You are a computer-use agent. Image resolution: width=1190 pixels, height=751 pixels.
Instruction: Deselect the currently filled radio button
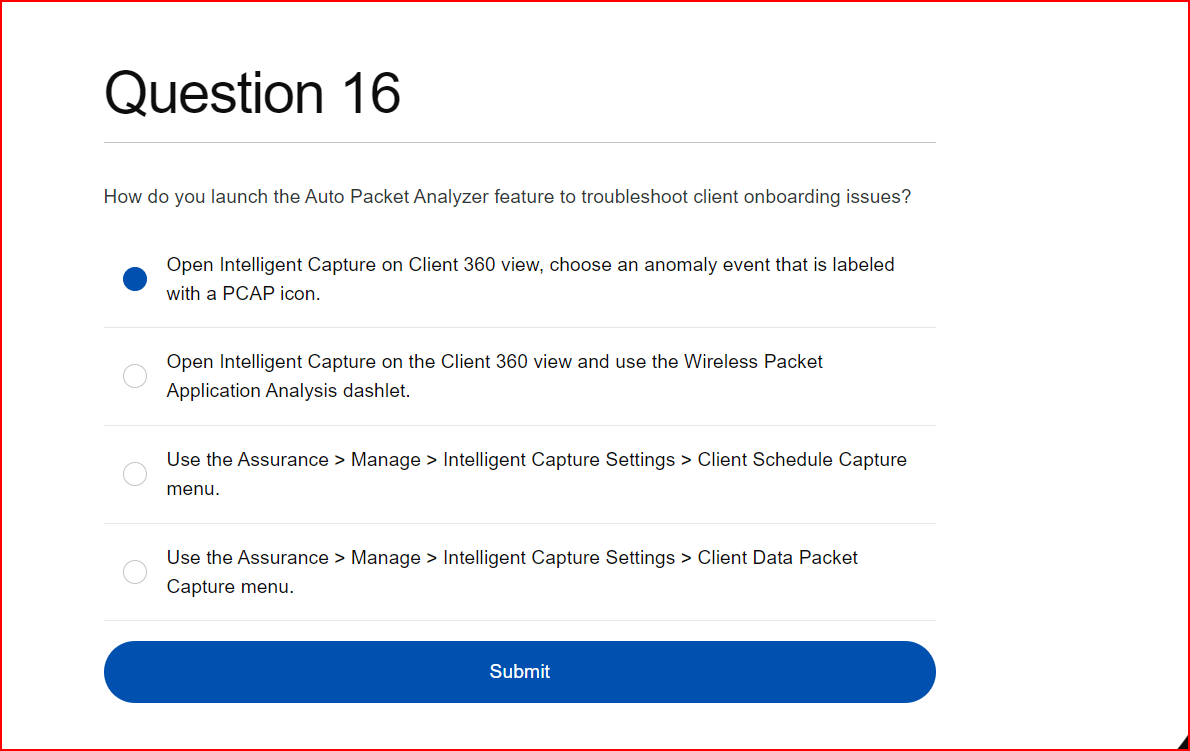click(135, 278)
